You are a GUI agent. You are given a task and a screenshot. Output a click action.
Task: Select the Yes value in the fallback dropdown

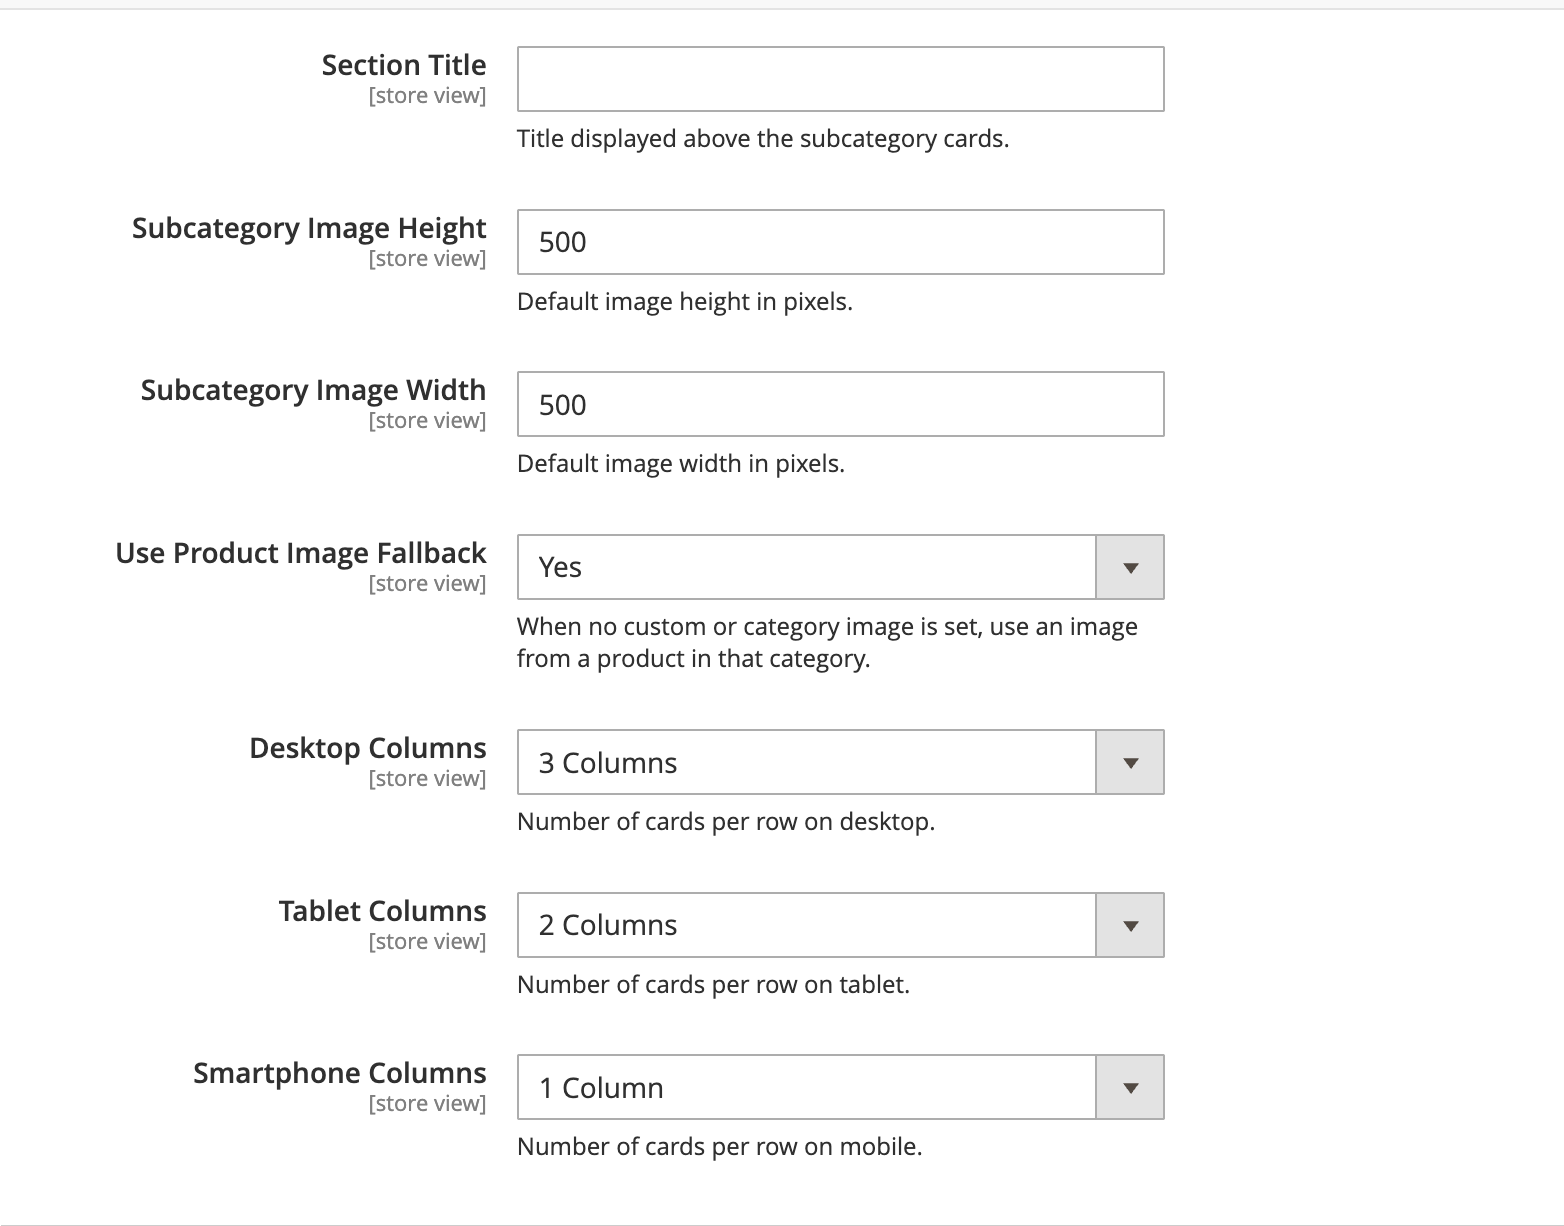point(559,567)
